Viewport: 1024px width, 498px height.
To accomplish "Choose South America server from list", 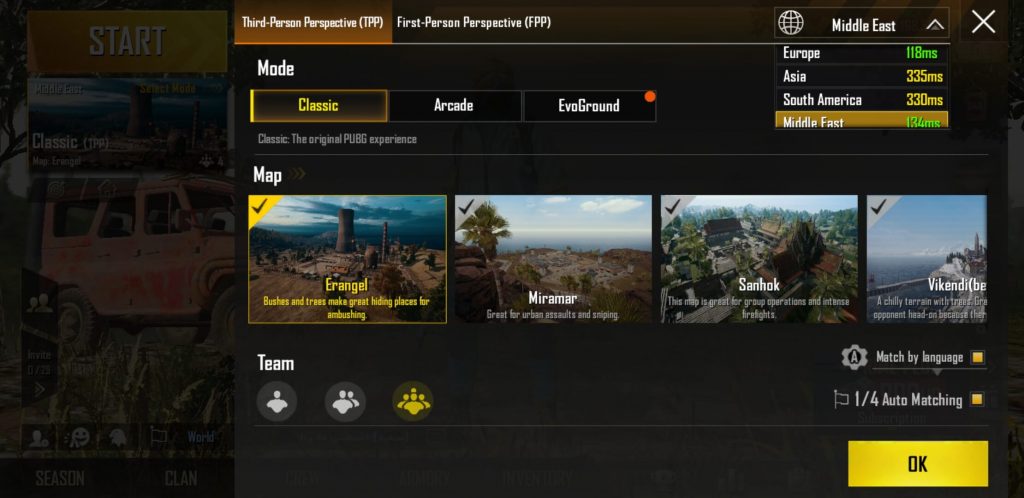I will (862, 100).
